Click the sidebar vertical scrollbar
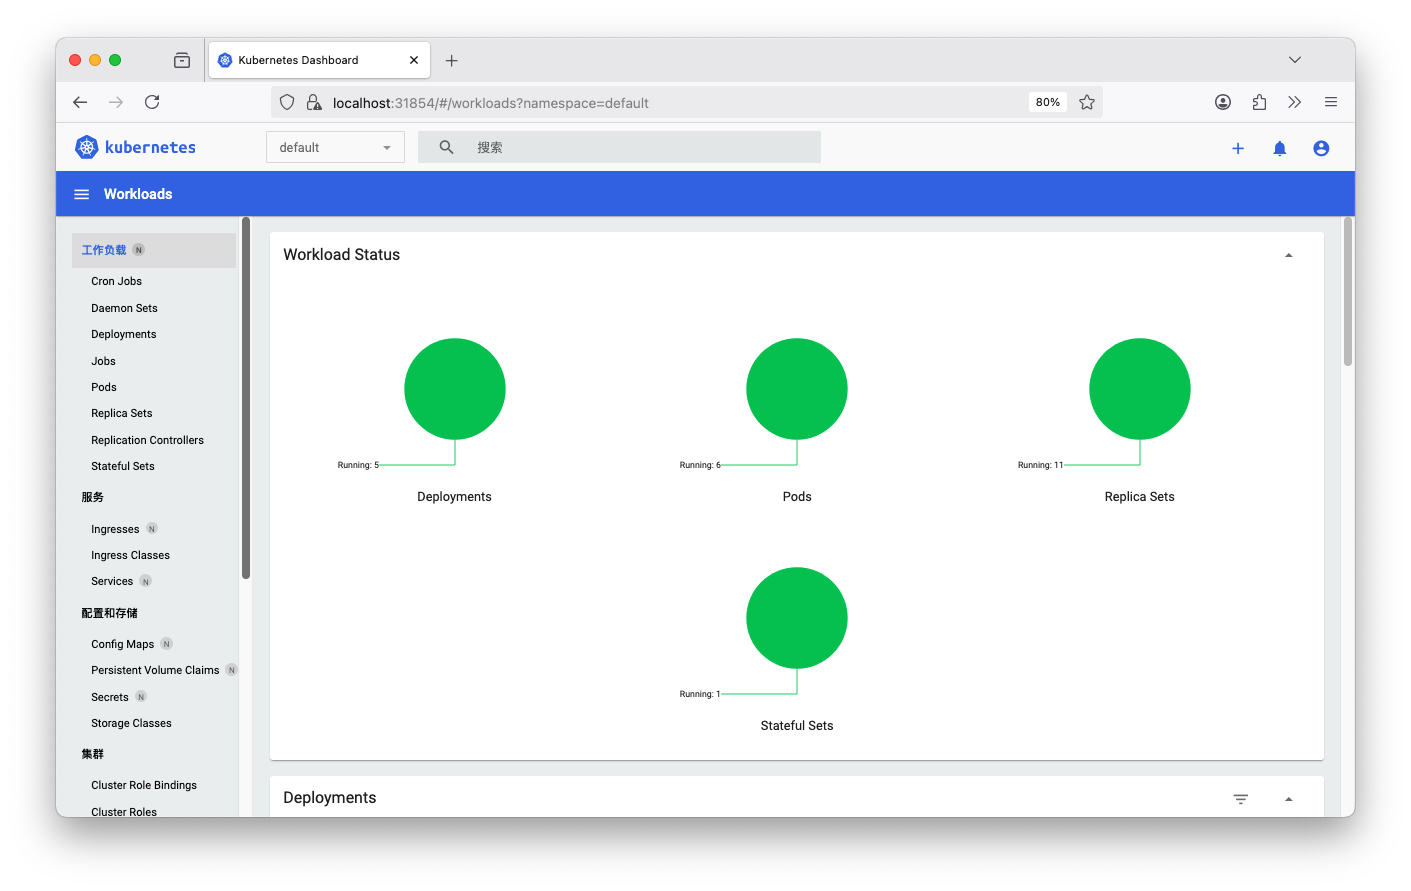This screenshot has width=1411, height=891. pos(246,398)
